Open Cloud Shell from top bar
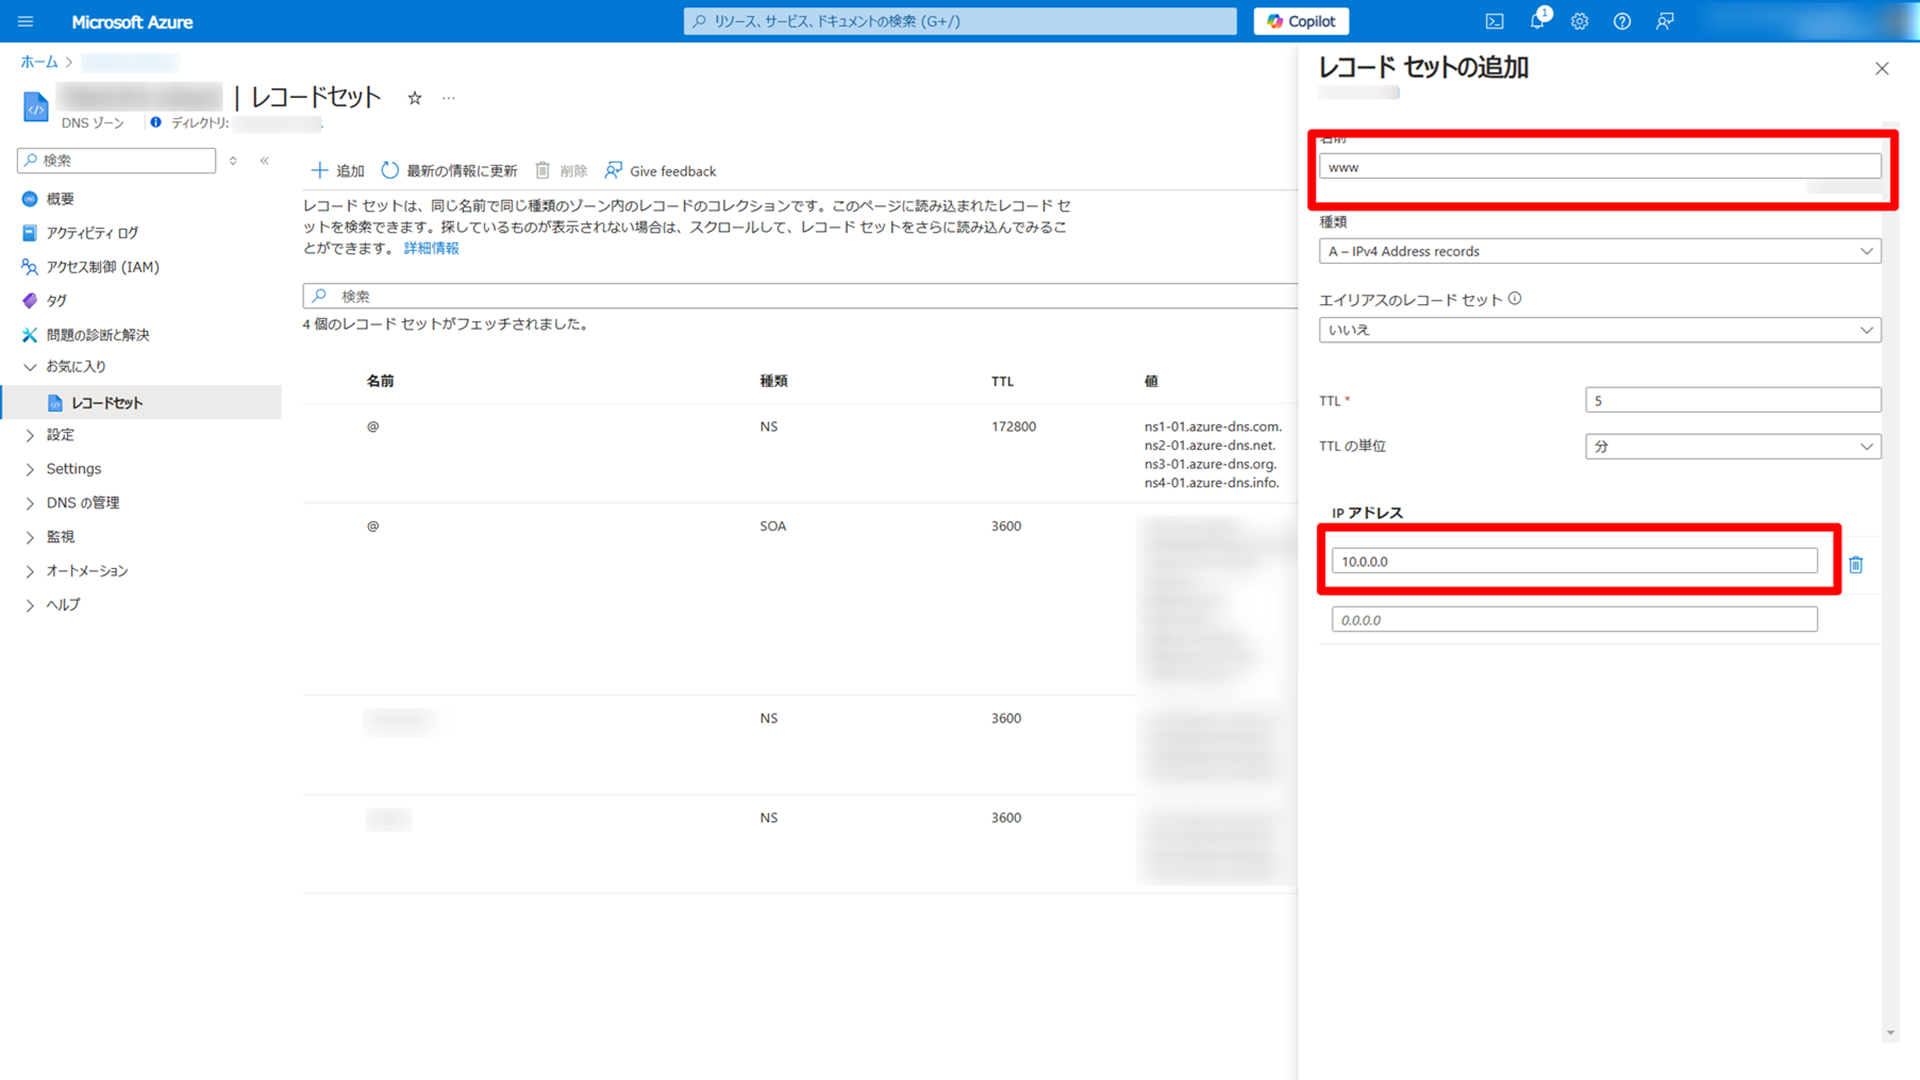 coord(1494,21)
